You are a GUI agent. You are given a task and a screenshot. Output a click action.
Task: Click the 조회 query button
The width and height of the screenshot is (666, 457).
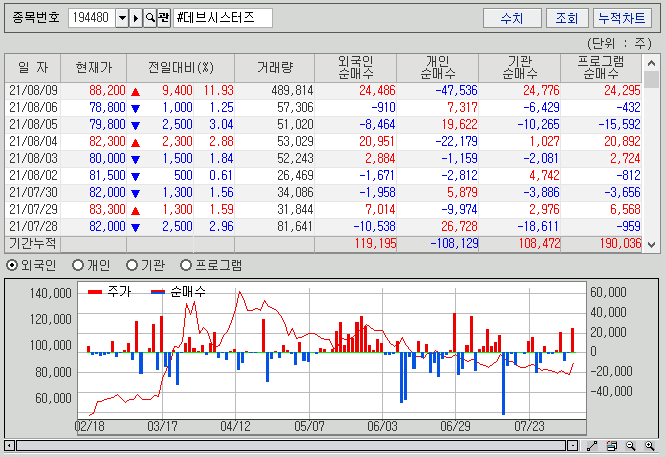[567, 18]
